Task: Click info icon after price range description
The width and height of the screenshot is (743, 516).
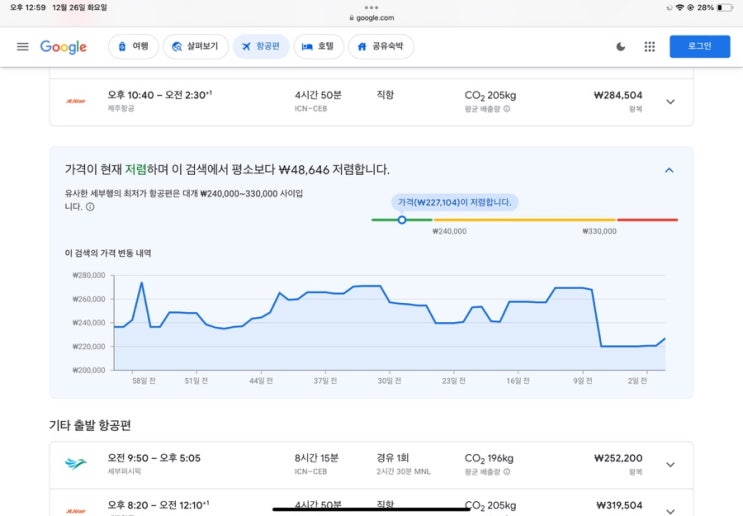Action: (90, 207)
